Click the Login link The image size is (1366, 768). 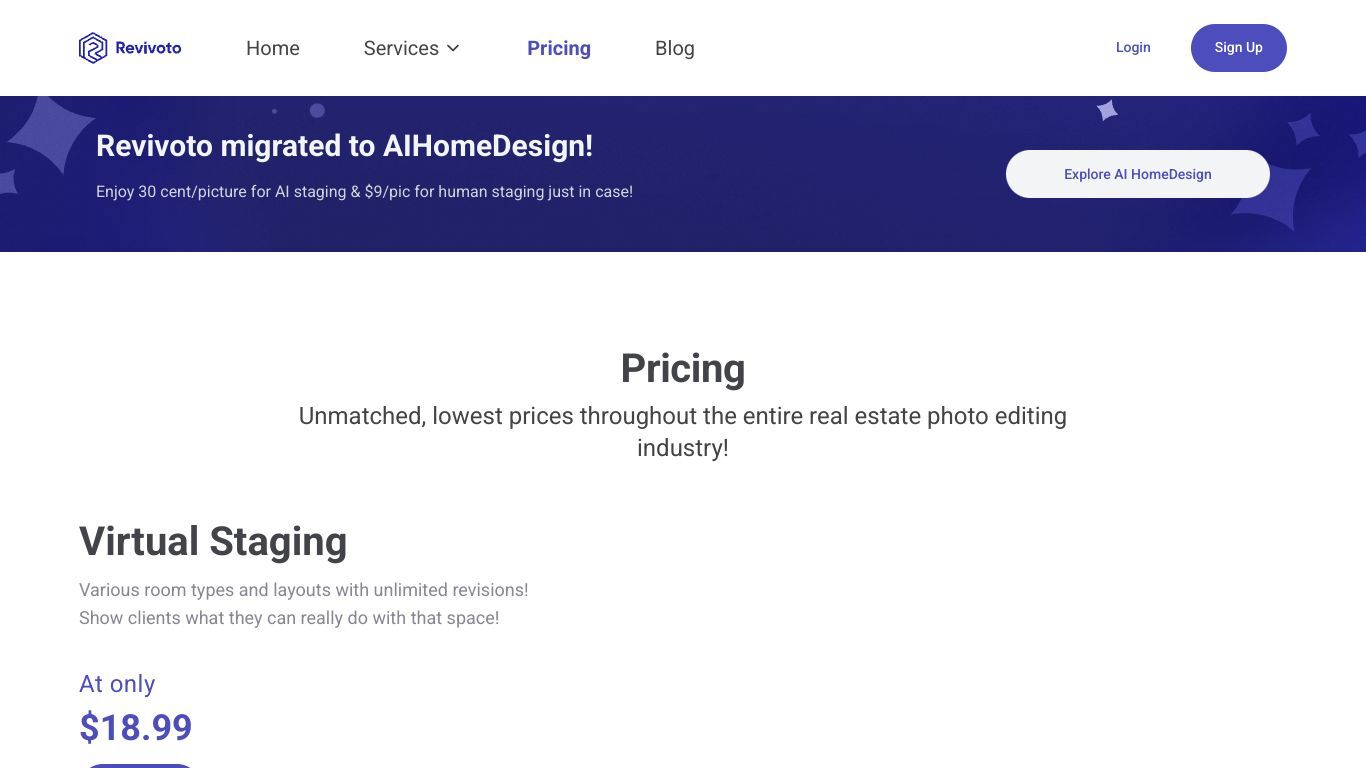[1133, 47]
